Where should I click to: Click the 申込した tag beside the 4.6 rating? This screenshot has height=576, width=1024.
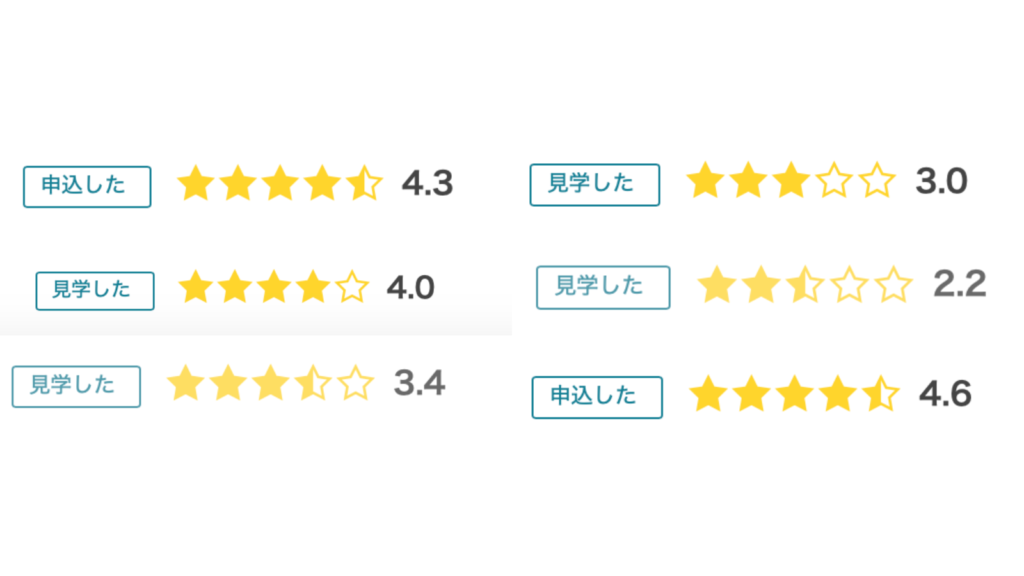pos(597,397)
